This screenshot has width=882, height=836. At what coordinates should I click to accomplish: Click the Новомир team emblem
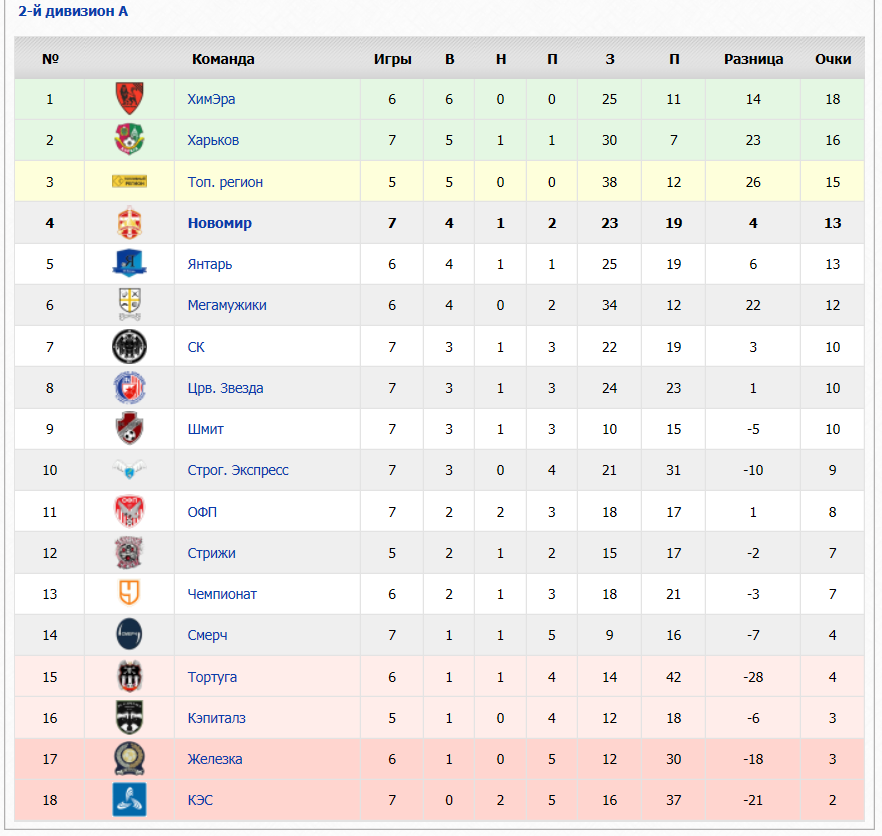(x=129, y=223)
